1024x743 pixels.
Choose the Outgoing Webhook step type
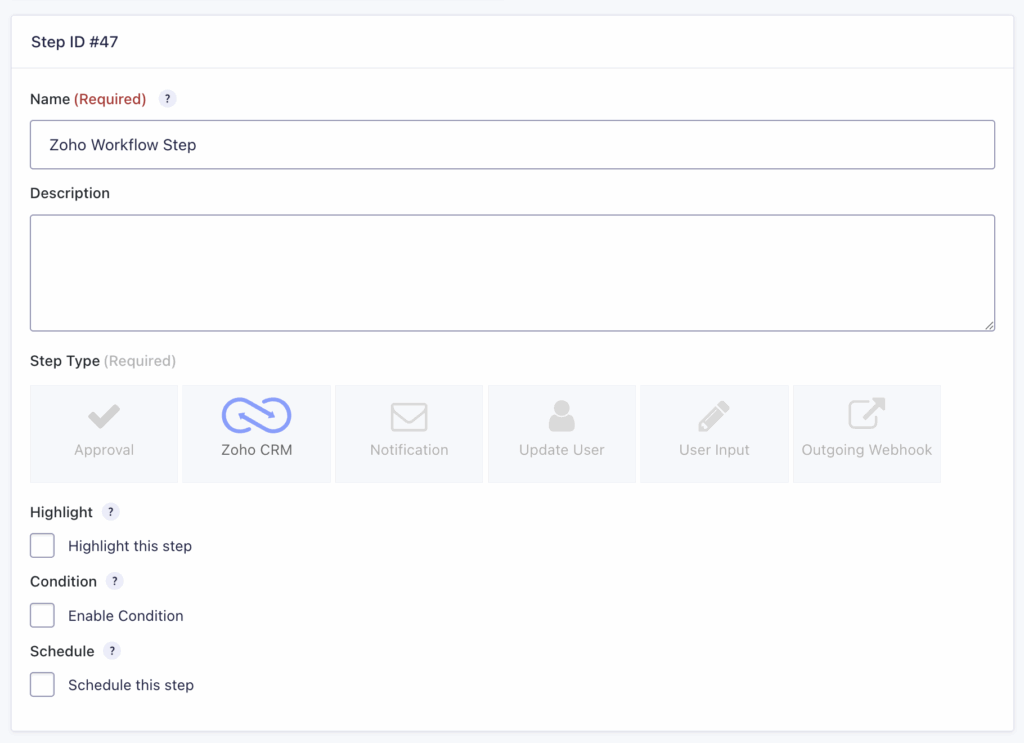tap(866, 433)
